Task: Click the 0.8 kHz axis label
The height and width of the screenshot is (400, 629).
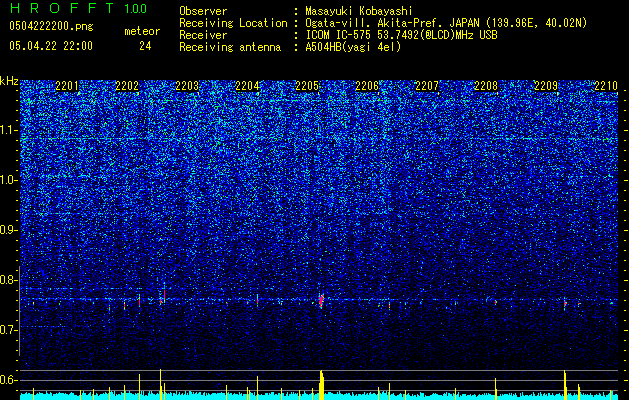Action: click(9, 280)
